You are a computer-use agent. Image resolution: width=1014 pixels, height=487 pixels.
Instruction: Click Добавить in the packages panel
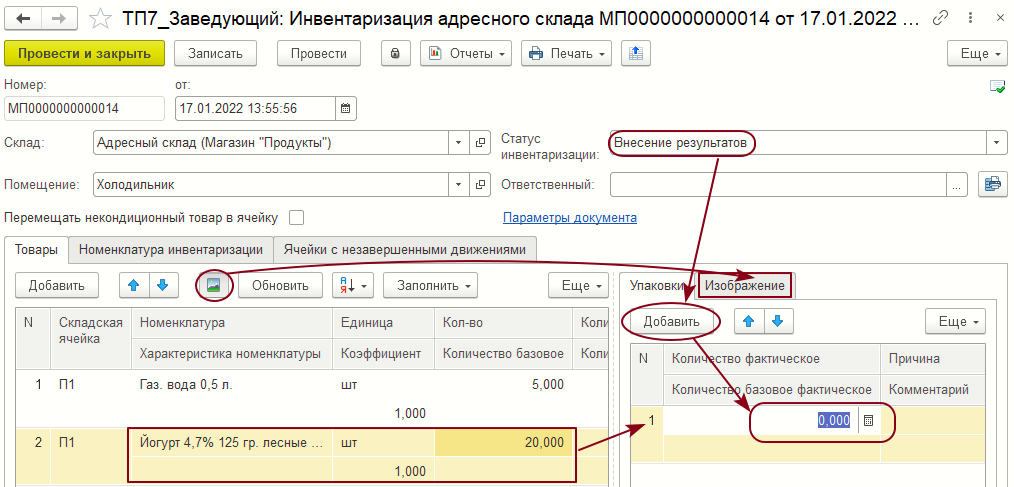(x=670, y=321)
